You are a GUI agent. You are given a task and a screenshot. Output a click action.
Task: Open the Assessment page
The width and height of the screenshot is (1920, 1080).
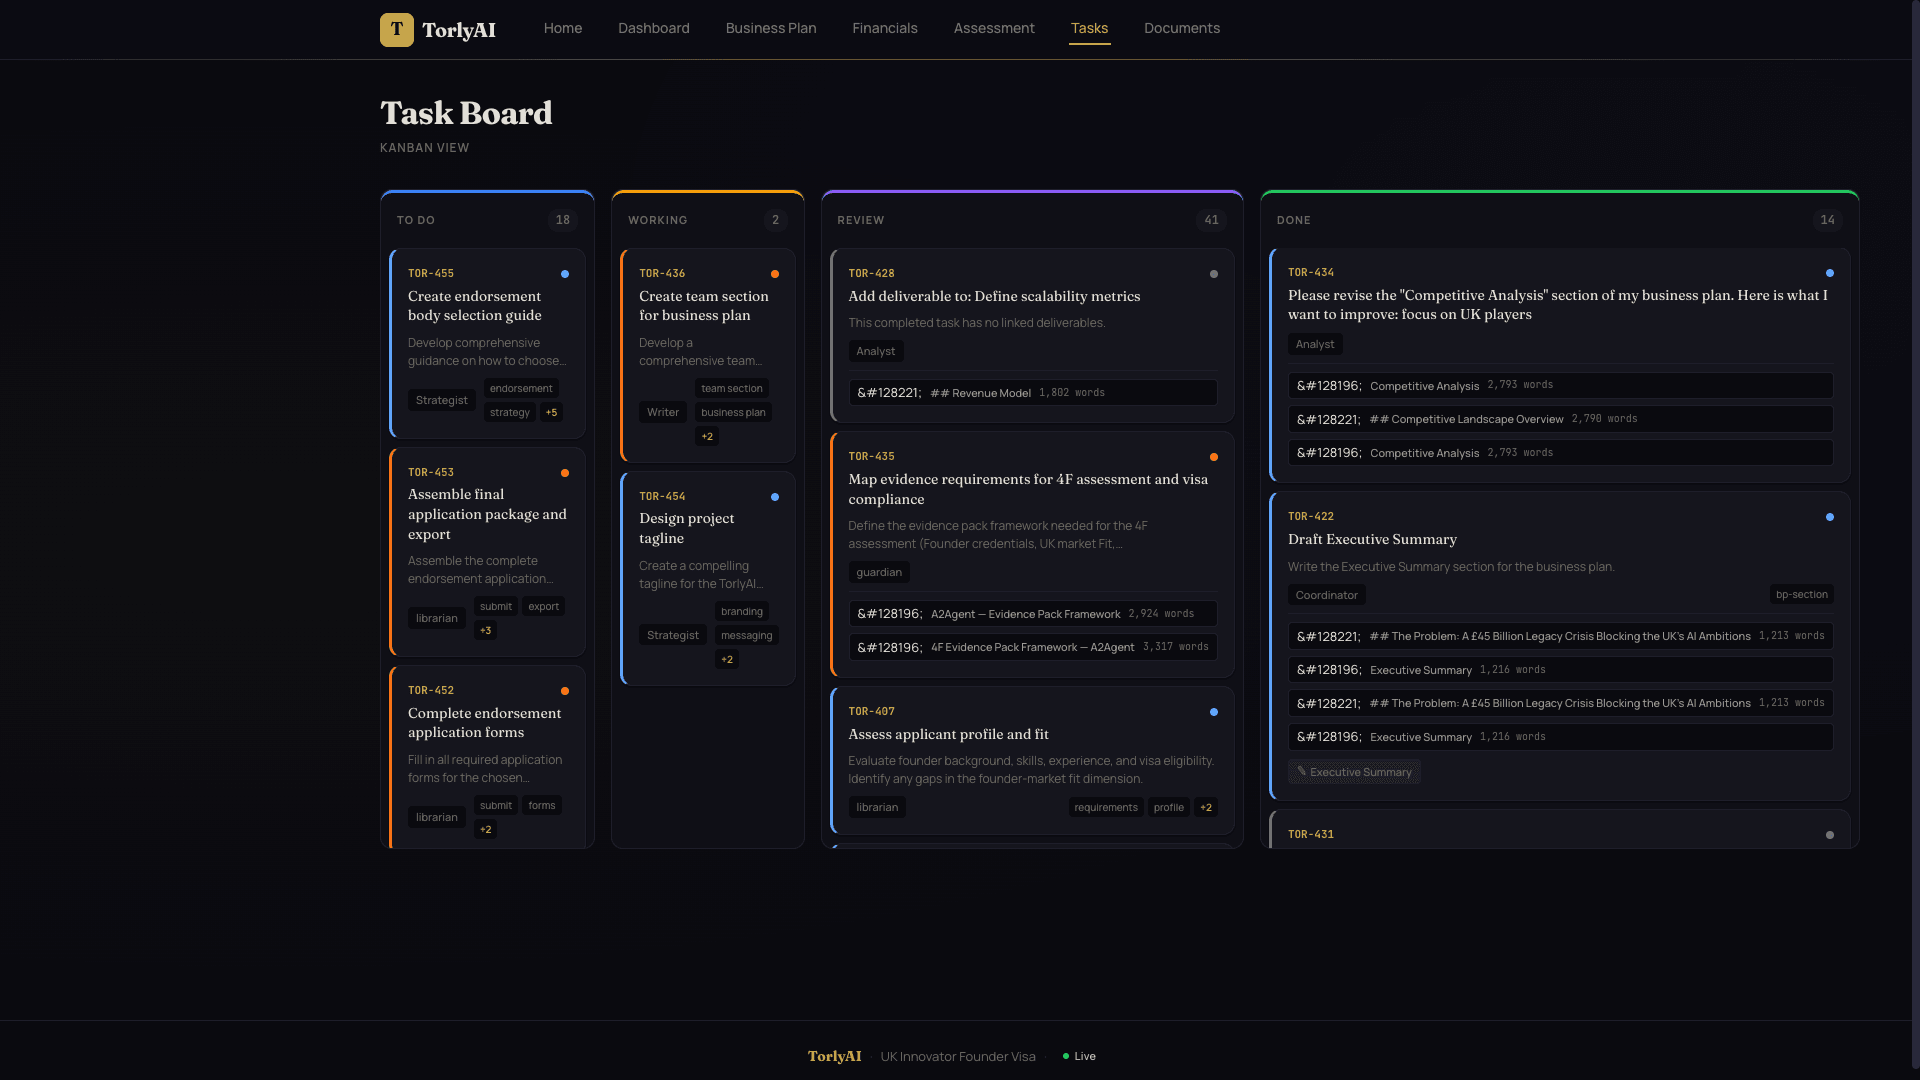[x=994, y=28]
